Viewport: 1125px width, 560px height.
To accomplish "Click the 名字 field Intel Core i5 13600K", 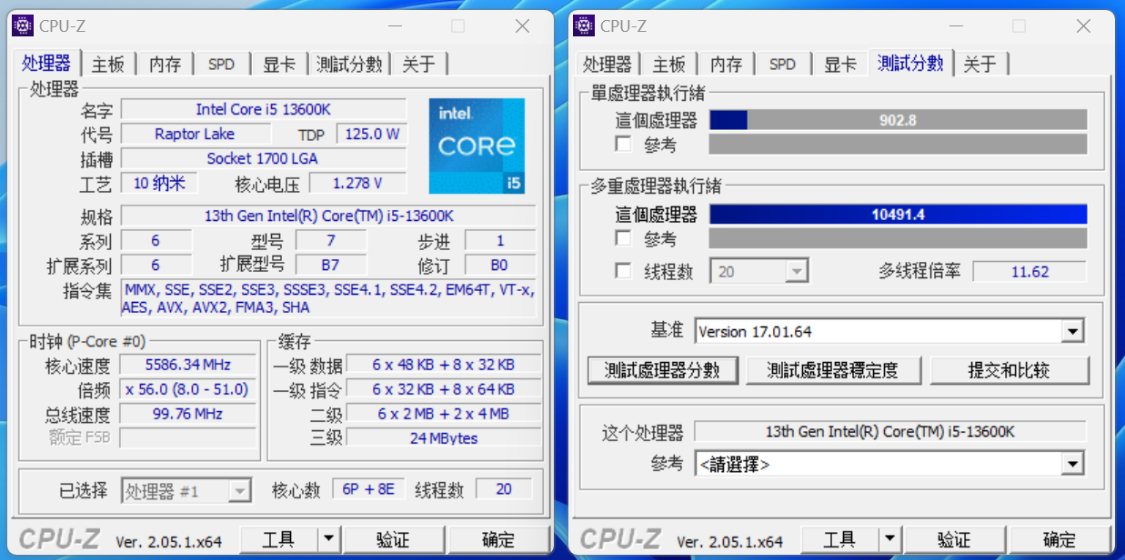I will (263, 109).
